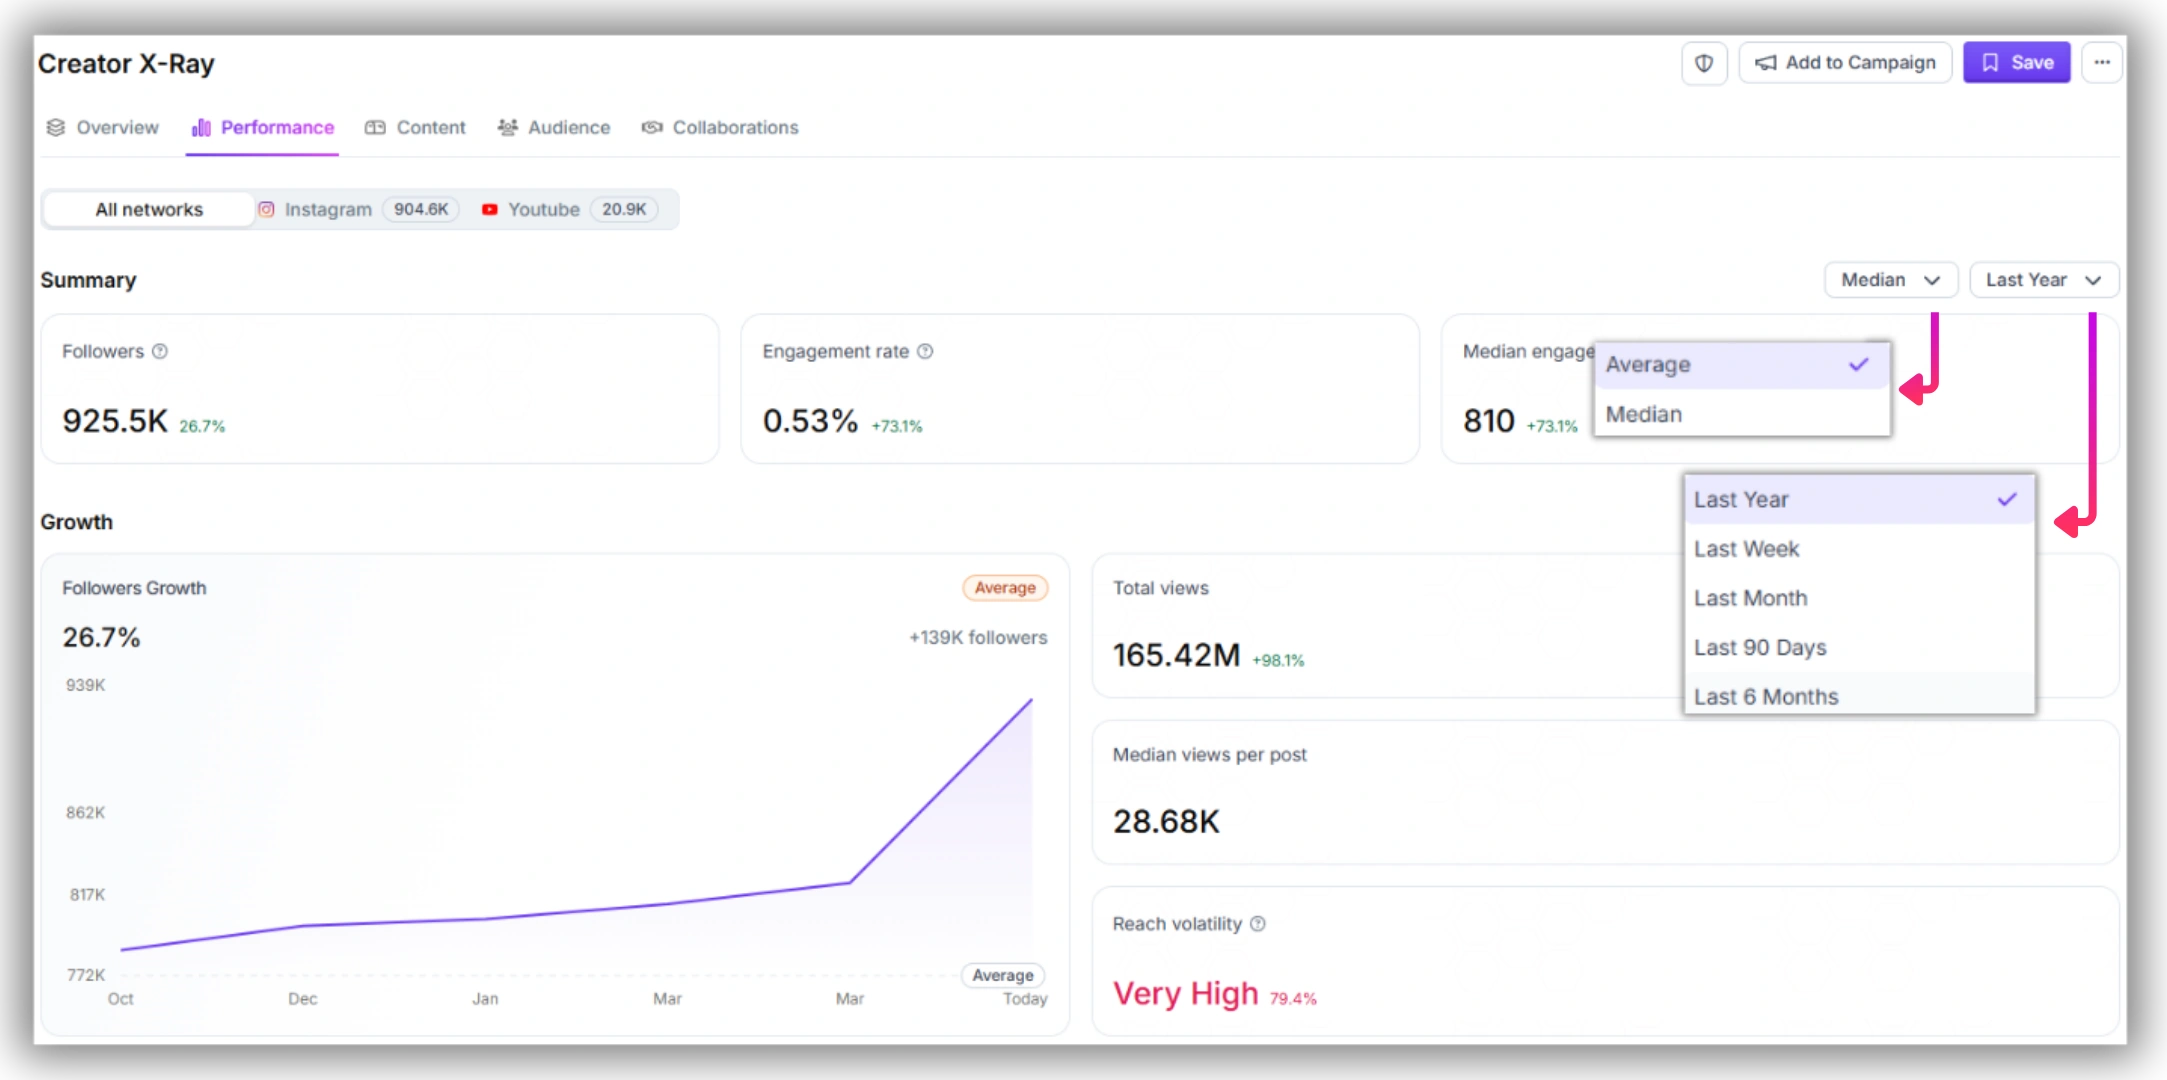
Task: Click the Add to Campaign button
Action: (x=1845, y=63)
